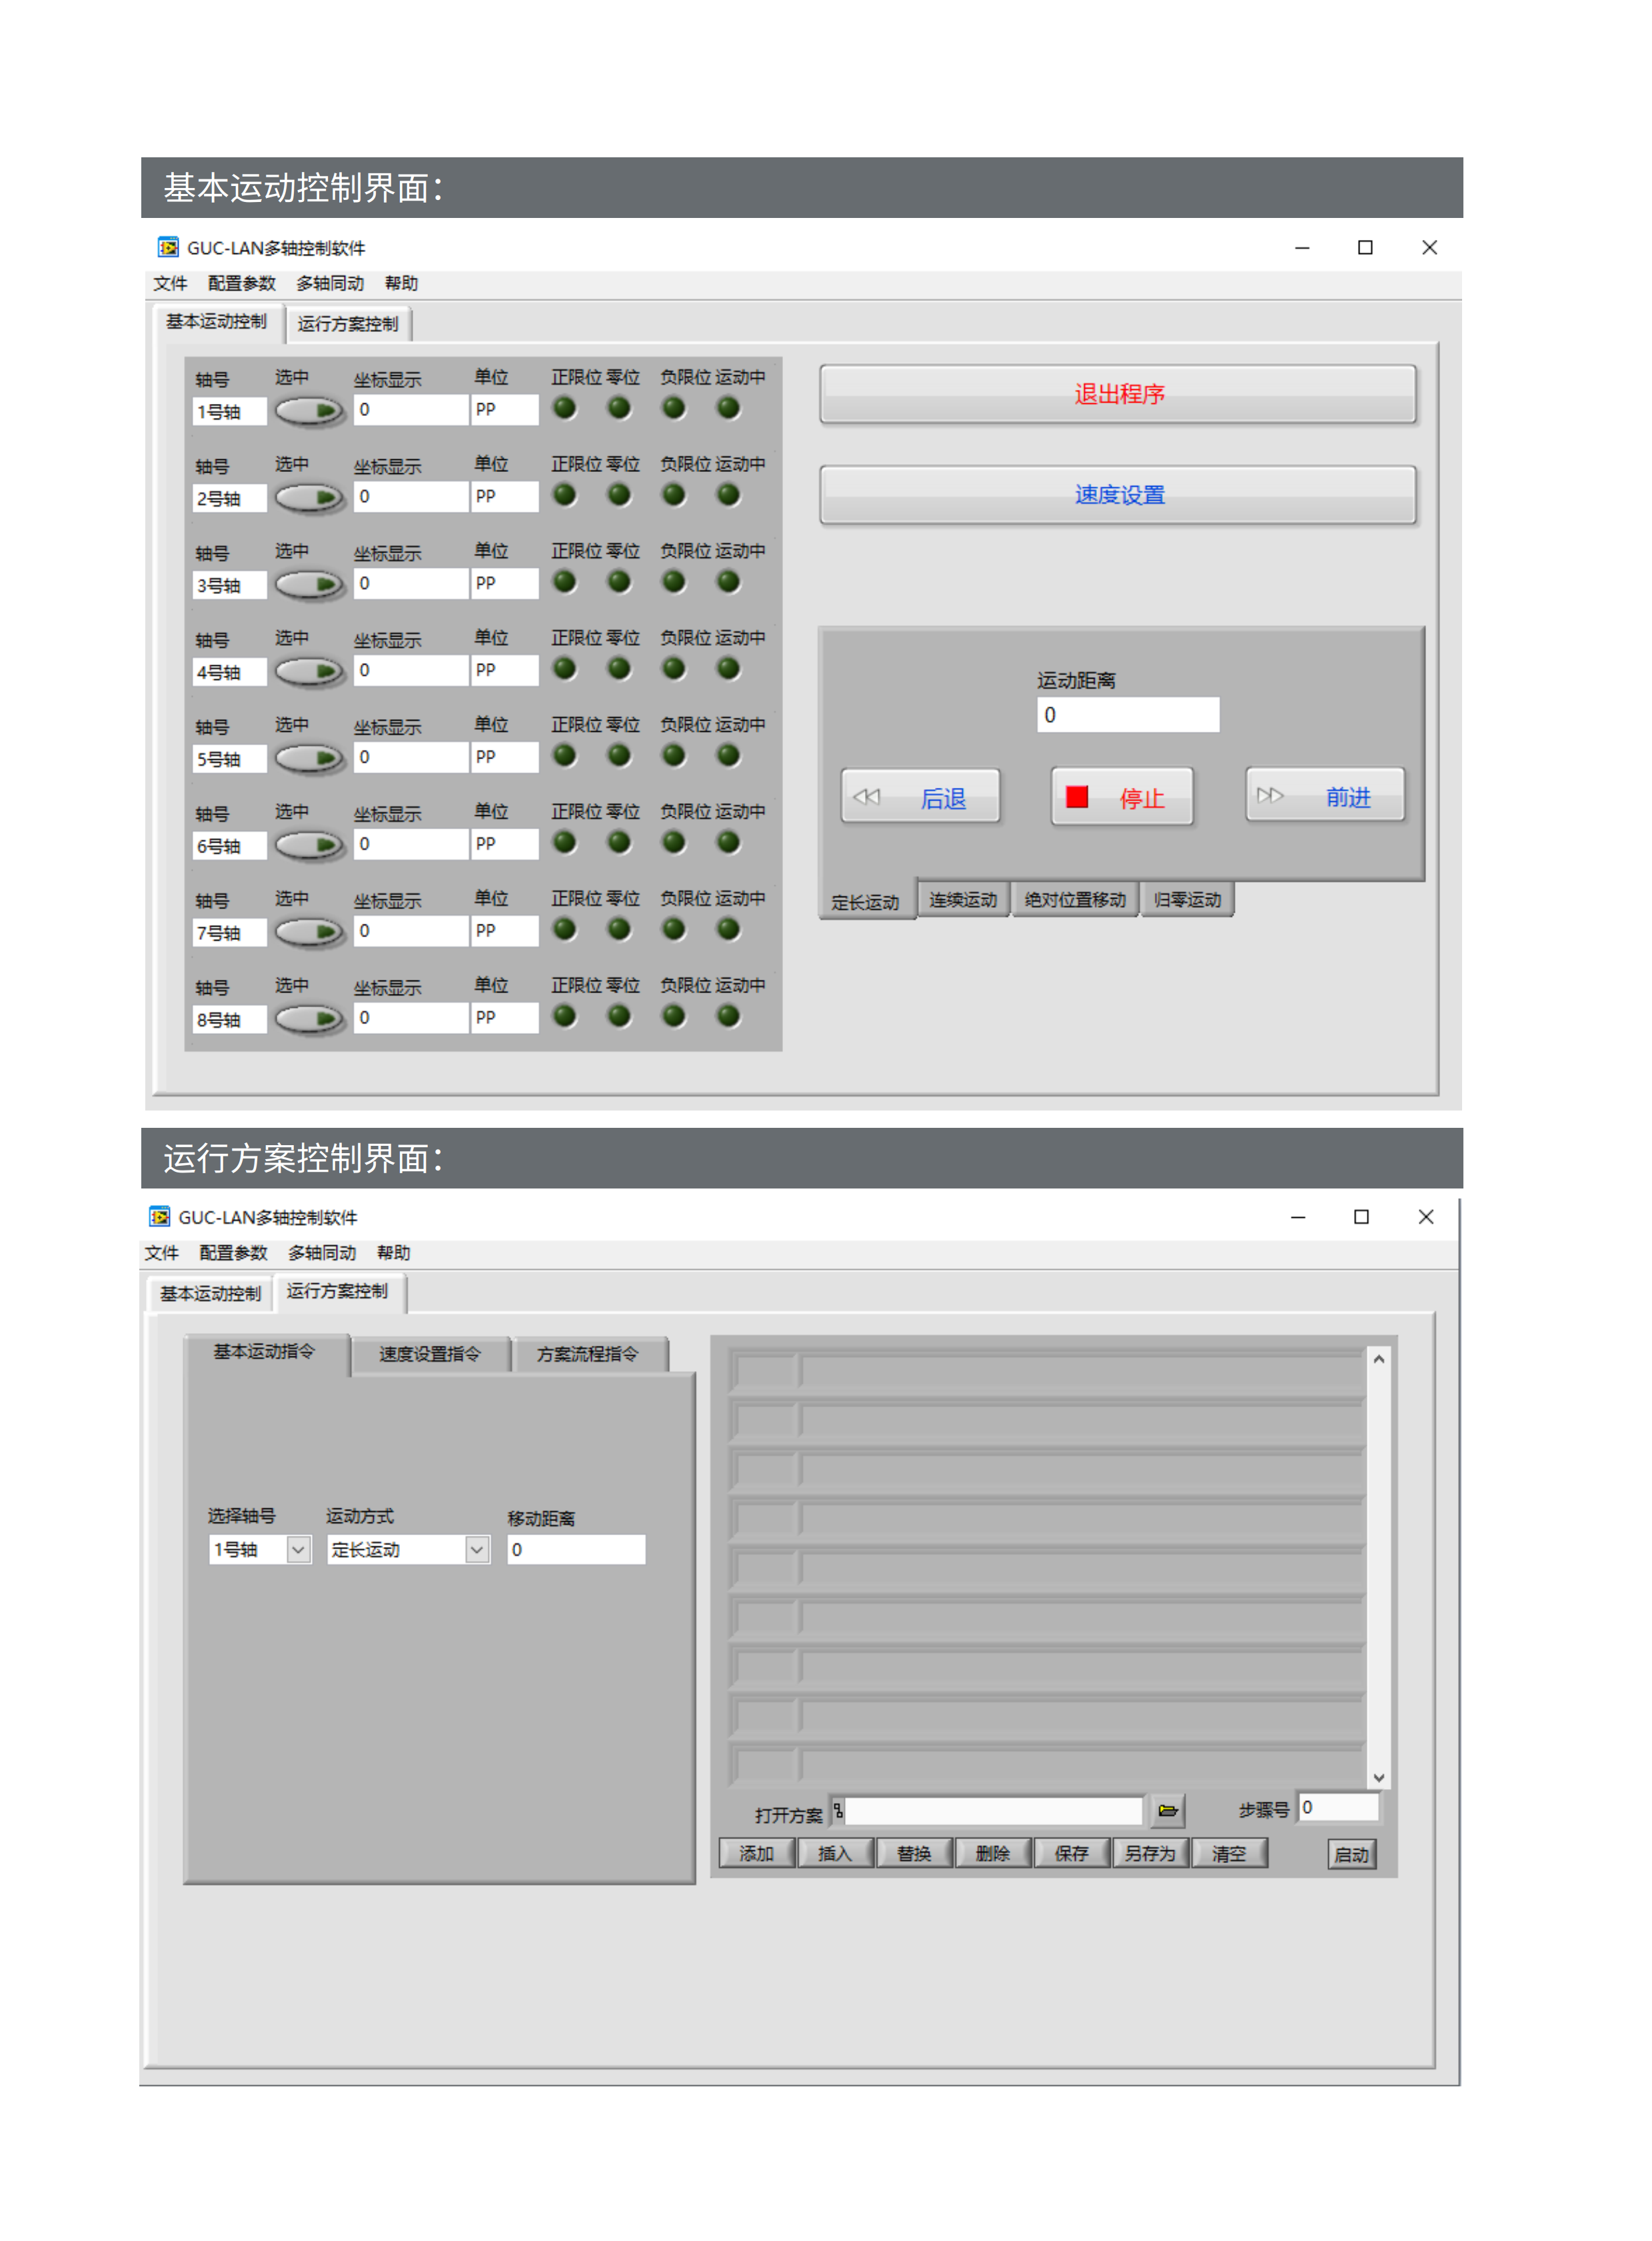Click the 8号轴 positive limit LED
Image resolution: width=1652 pixels, height=2241 pixels.
565,1016
